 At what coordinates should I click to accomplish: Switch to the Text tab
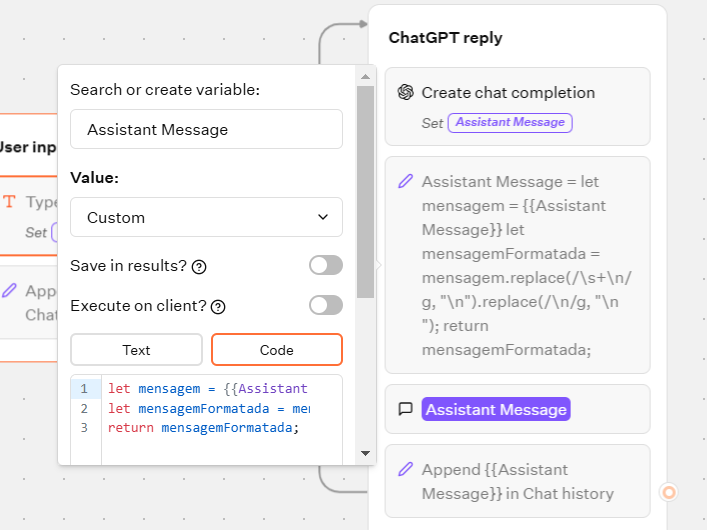tap(136, 350)
